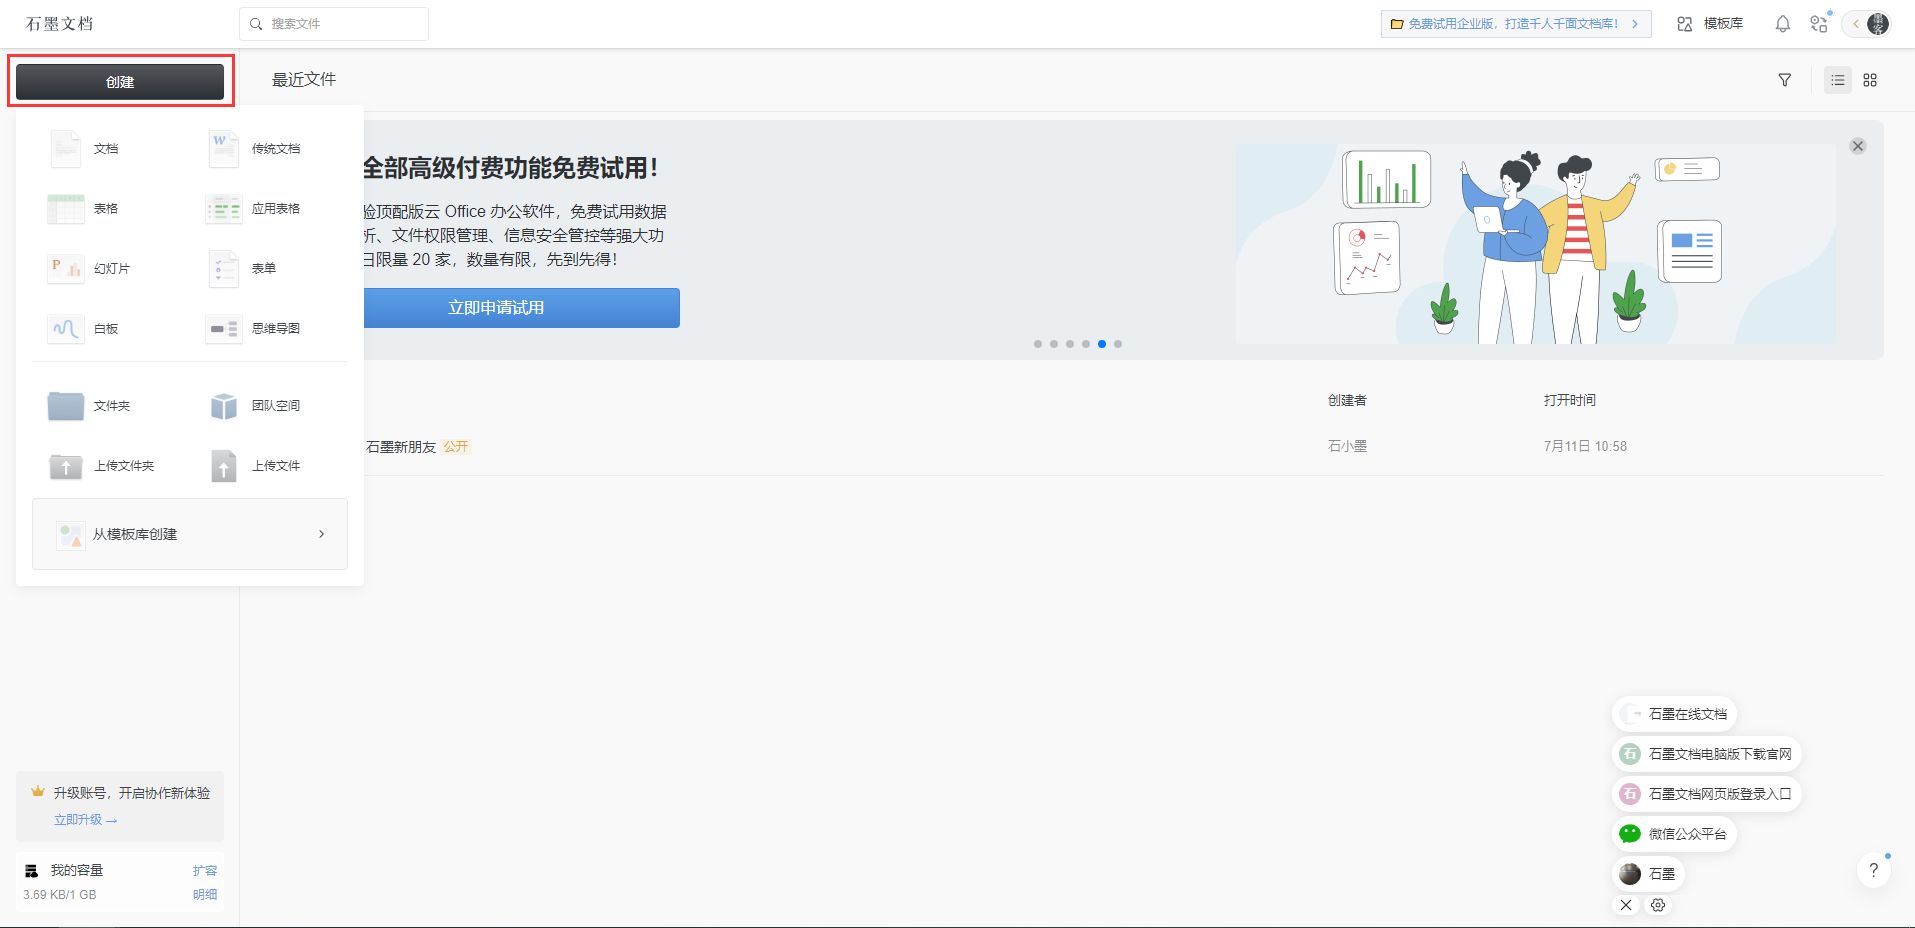The image size is (1915, 928).
Task: Create a new 表单 form
Action: tap(242, 269)
